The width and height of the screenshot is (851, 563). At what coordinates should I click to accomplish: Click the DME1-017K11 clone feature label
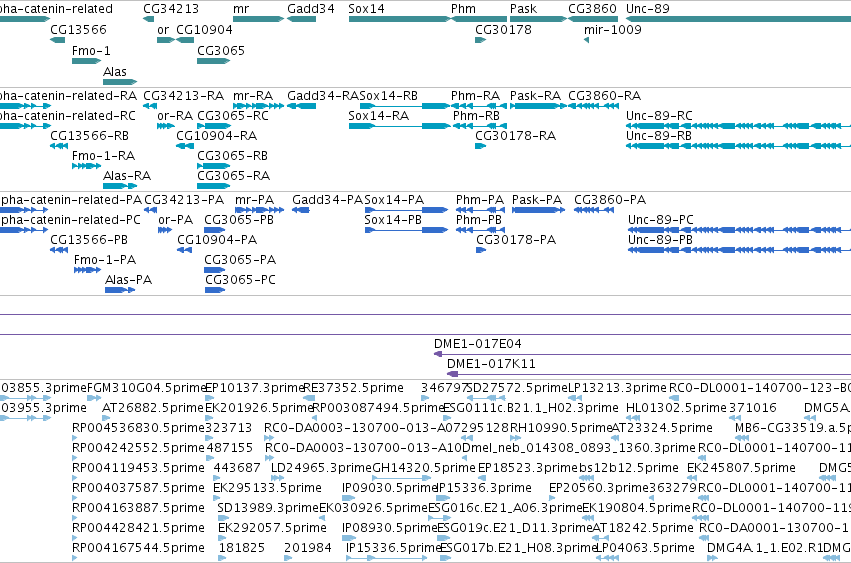pyautogui.click(x=491, y=364)
